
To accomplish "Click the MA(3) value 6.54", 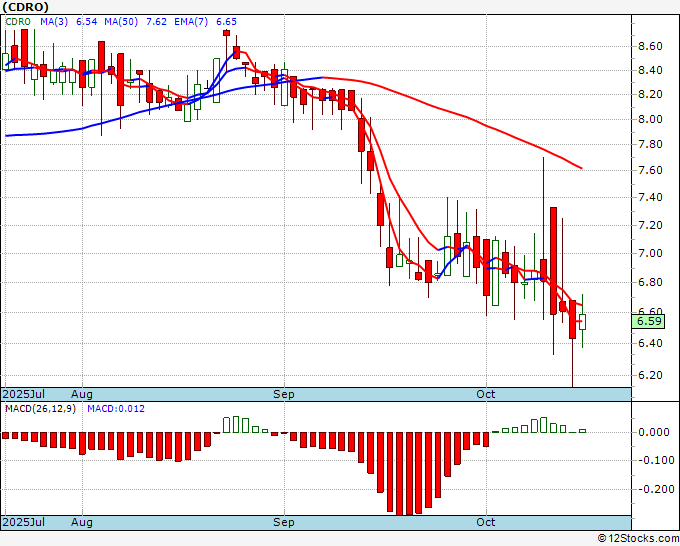I will [x=87, y=22].
